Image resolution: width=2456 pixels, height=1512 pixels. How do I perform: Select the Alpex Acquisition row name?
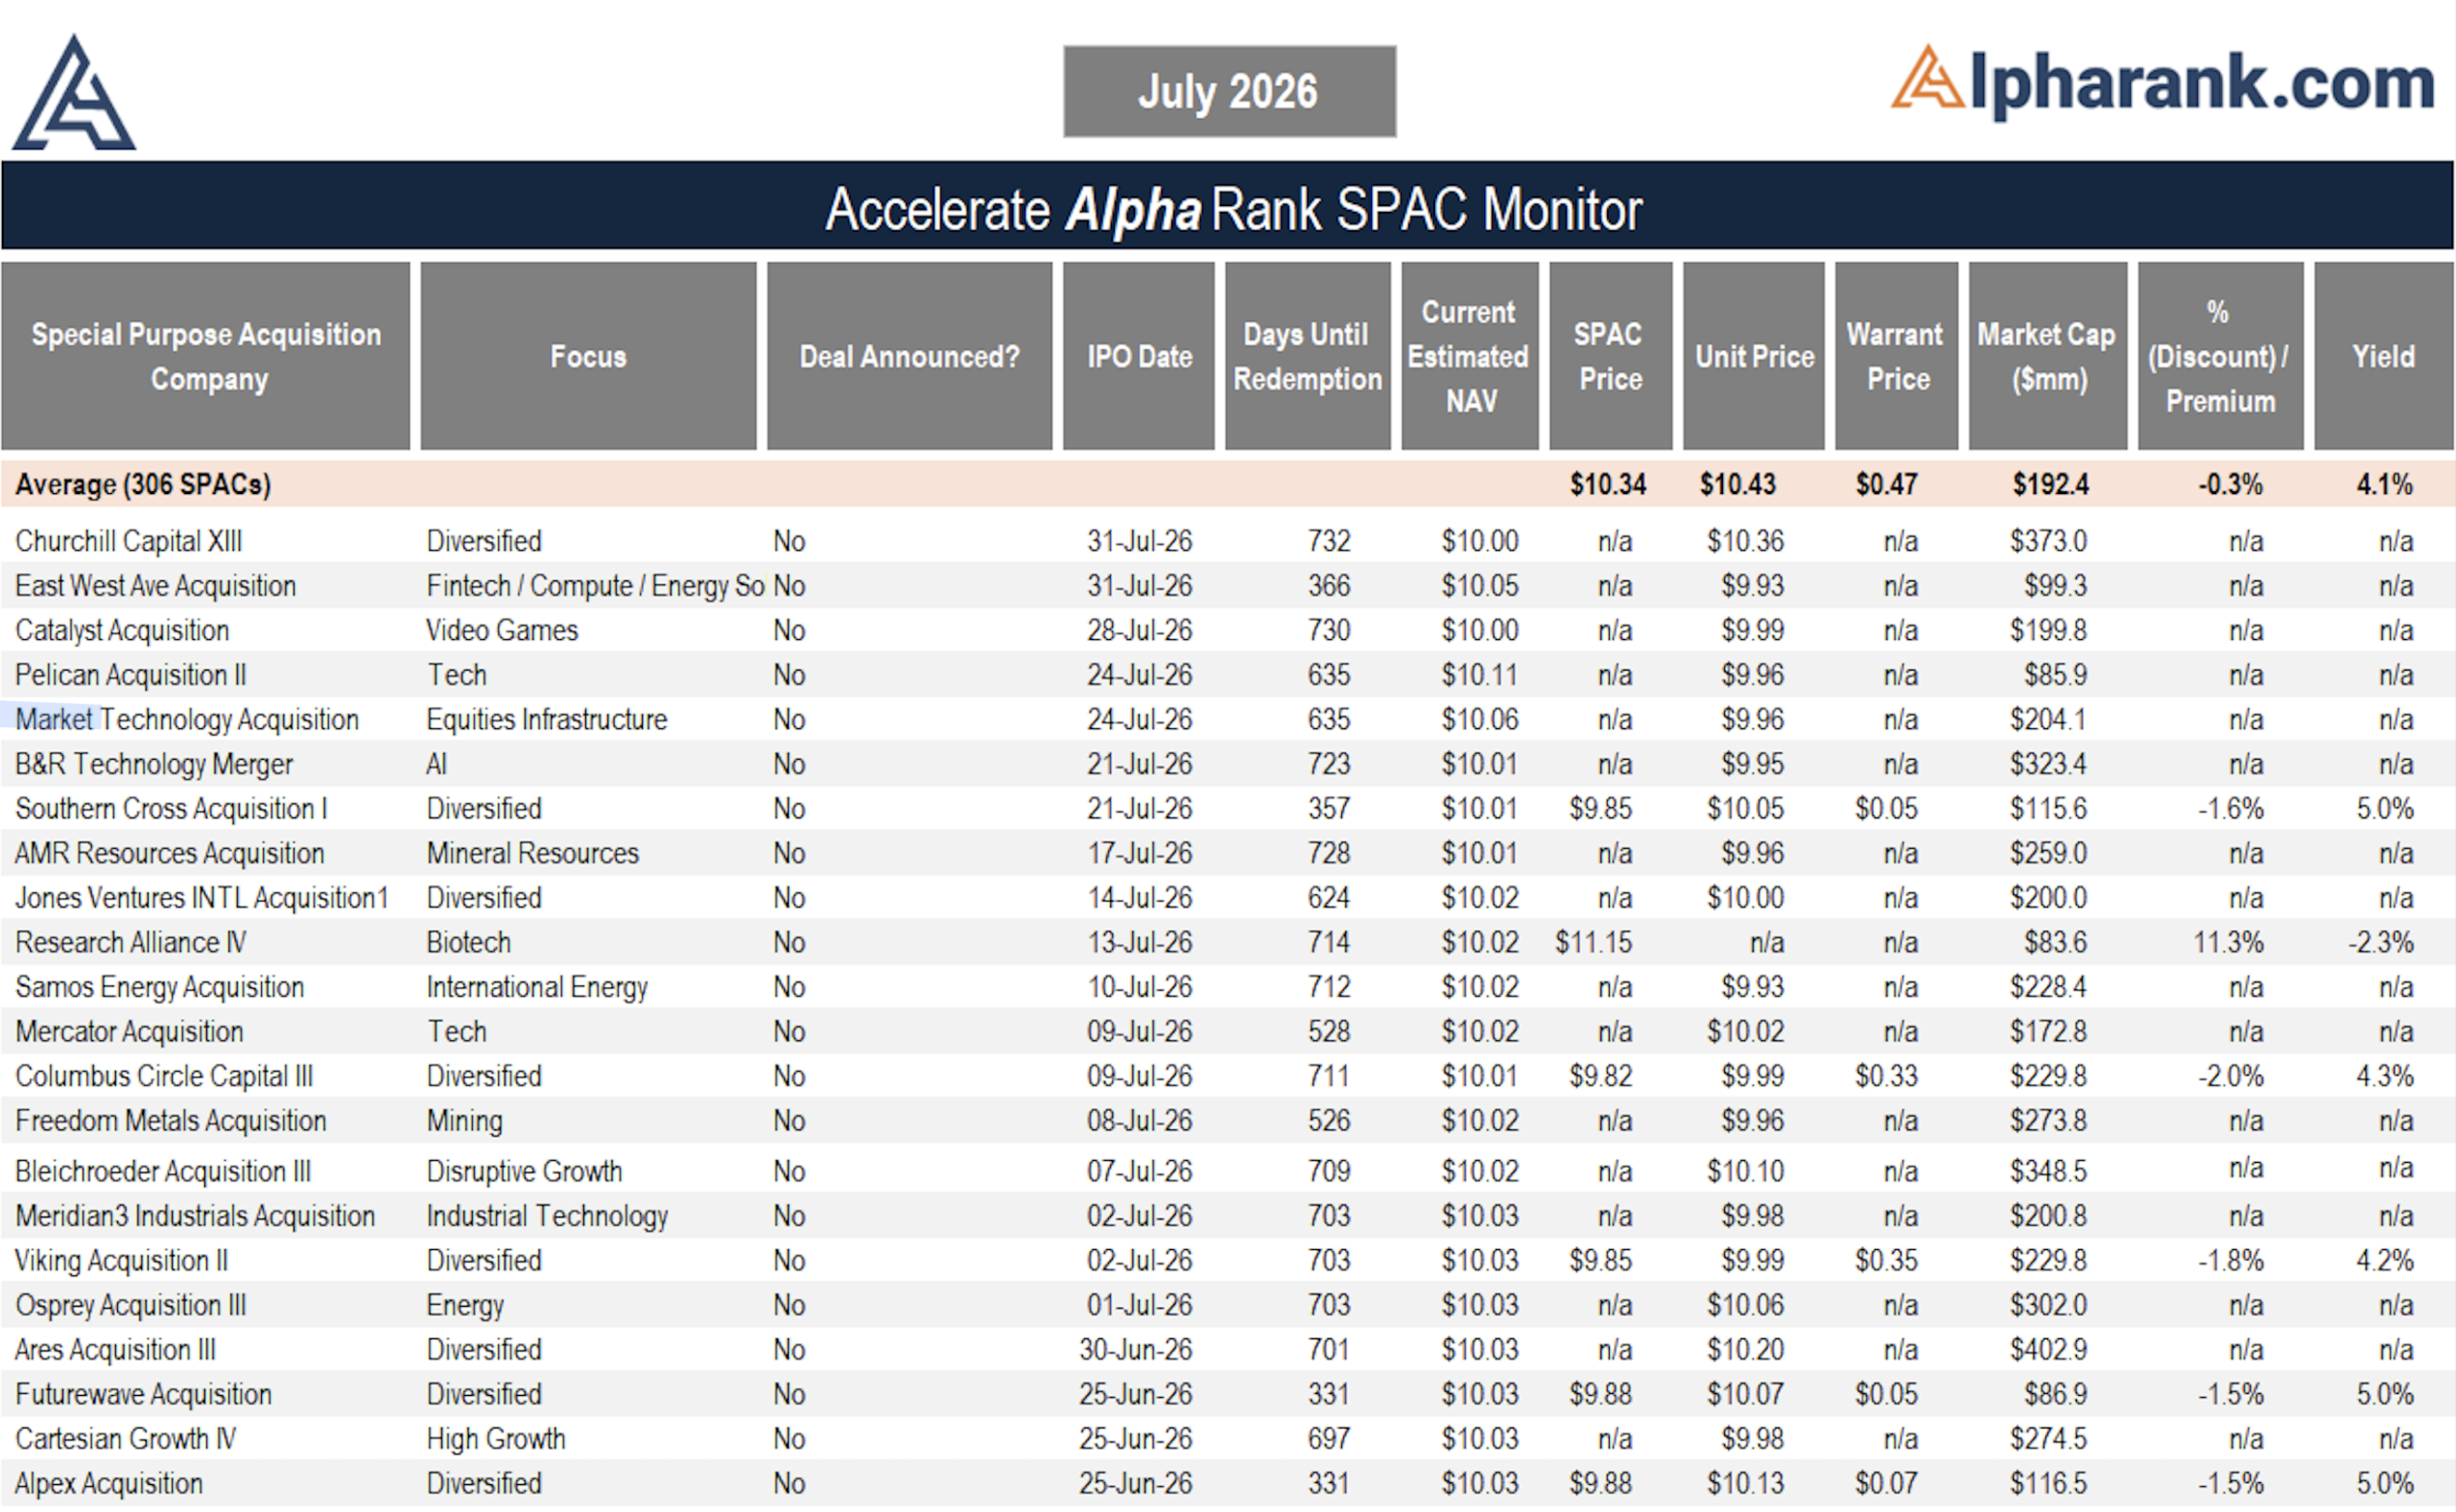point(109,1483)
